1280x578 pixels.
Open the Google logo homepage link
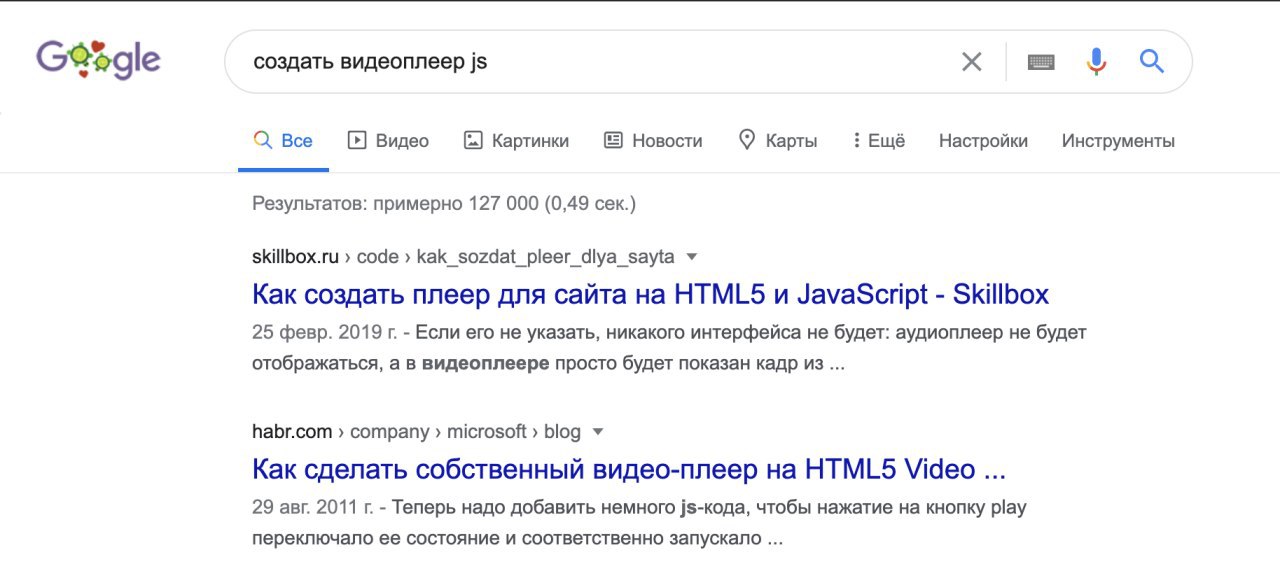pos(99,60)
